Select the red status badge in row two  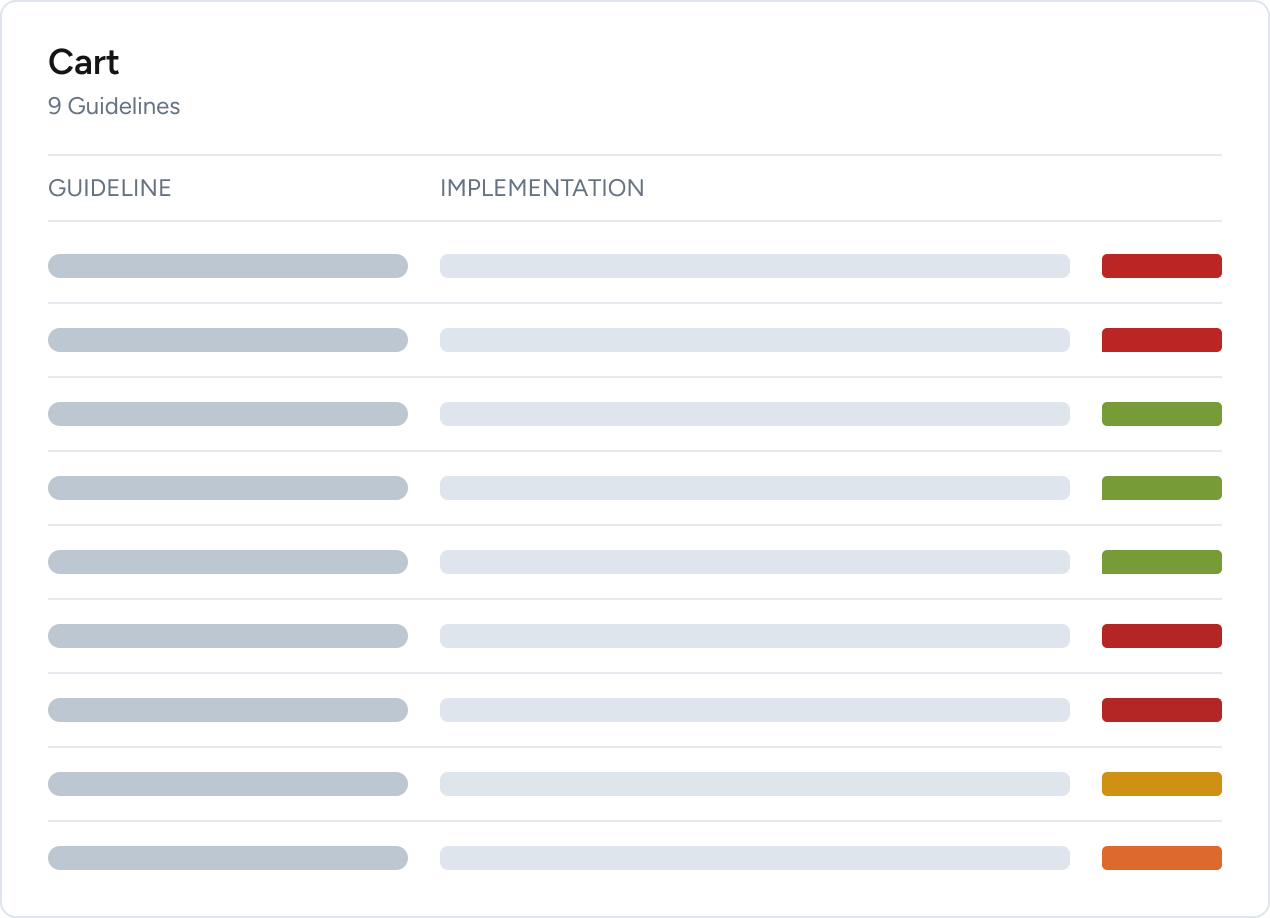click(1162, 340)
